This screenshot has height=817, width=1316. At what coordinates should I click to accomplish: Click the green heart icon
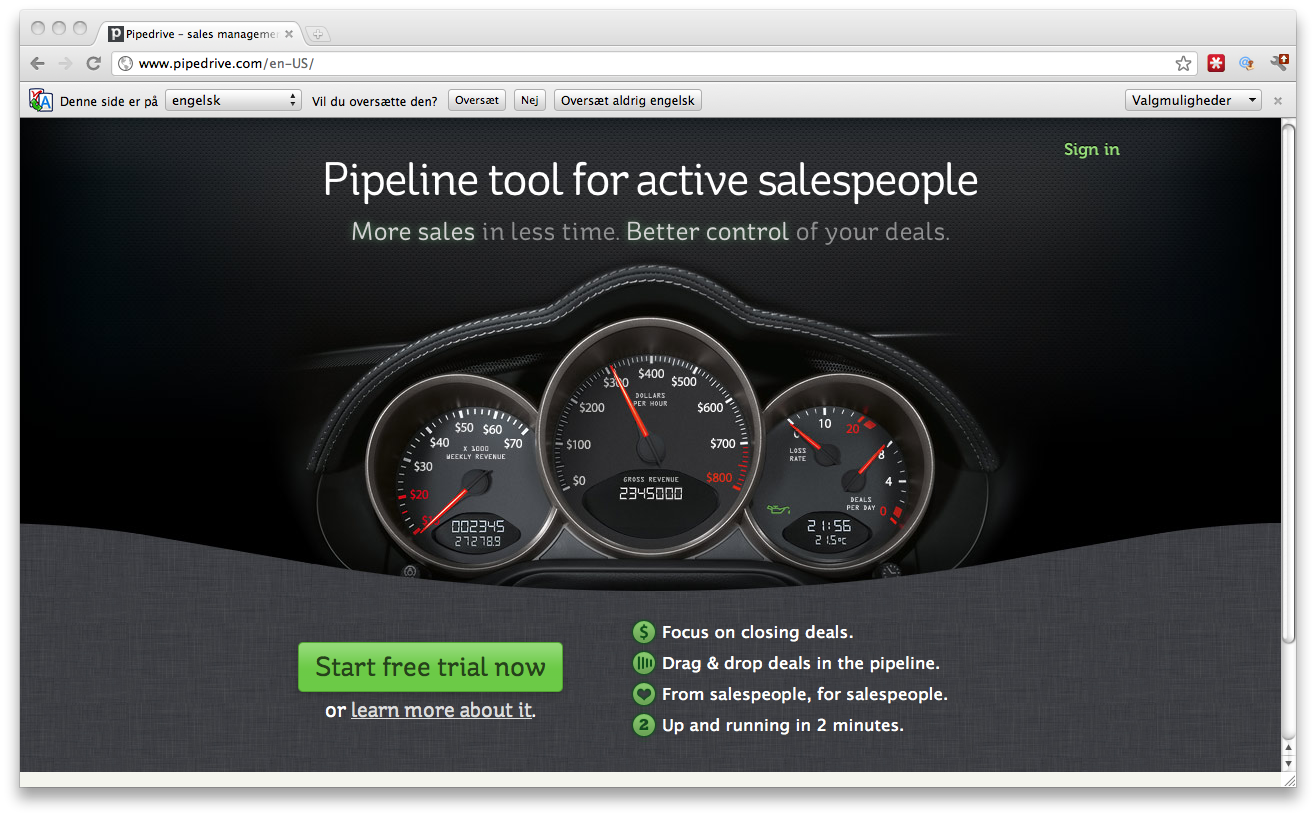click(x=644, y=694)
